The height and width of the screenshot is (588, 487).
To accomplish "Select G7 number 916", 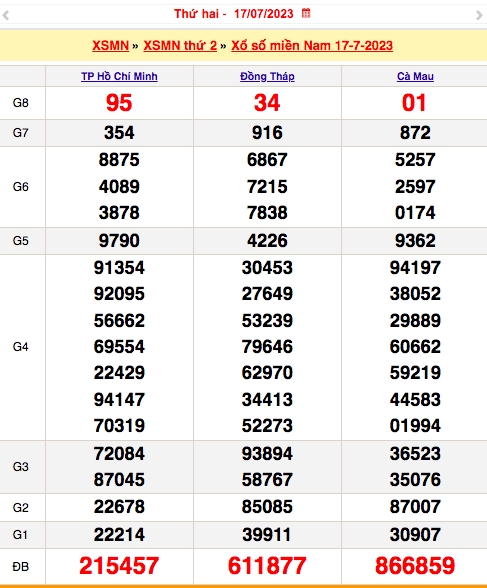I will [x=267, y=133].
